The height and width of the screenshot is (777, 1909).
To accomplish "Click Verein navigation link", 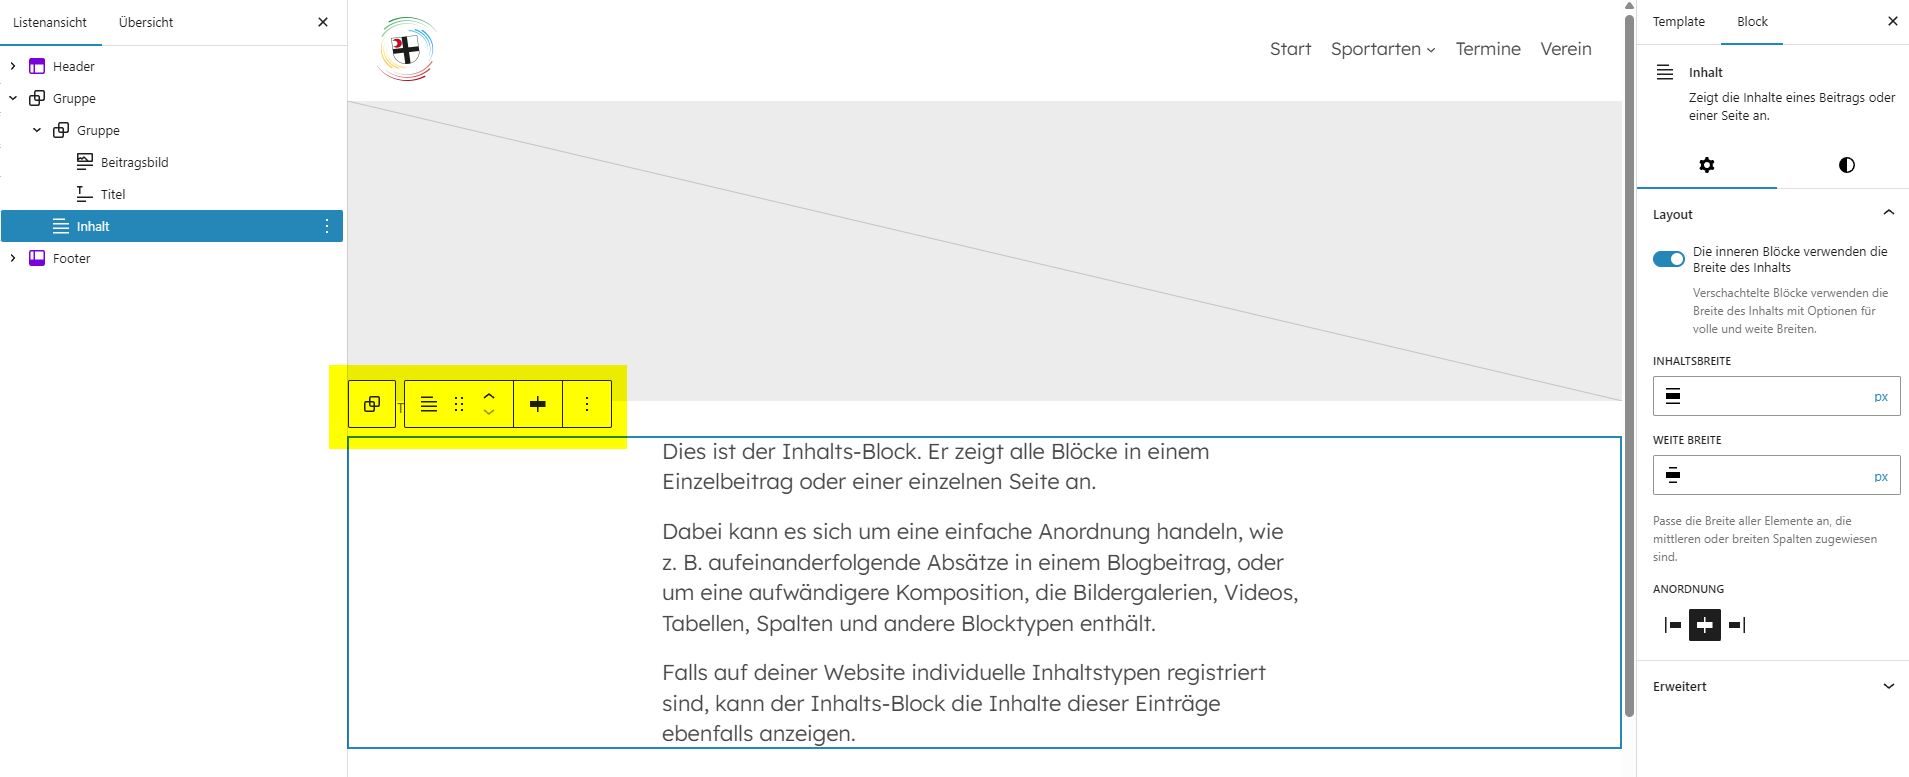I will point(1566,49).
